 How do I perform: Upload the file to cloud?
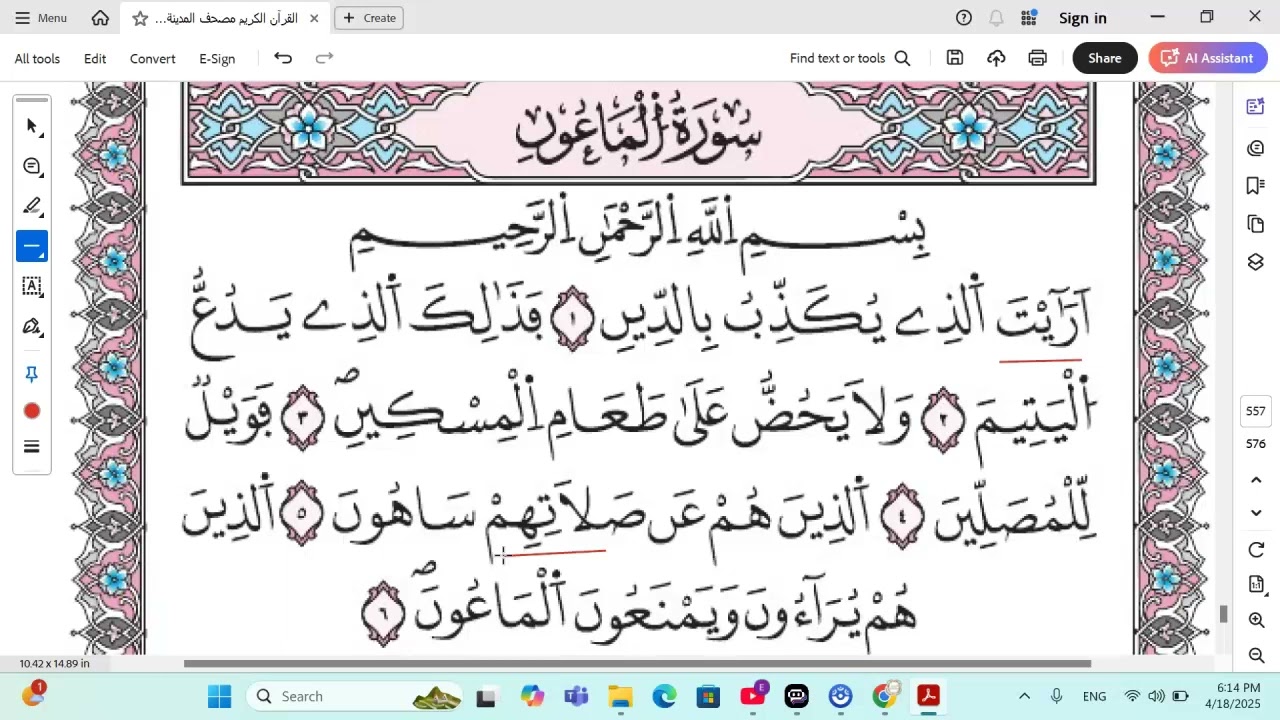tap(996, 58)
